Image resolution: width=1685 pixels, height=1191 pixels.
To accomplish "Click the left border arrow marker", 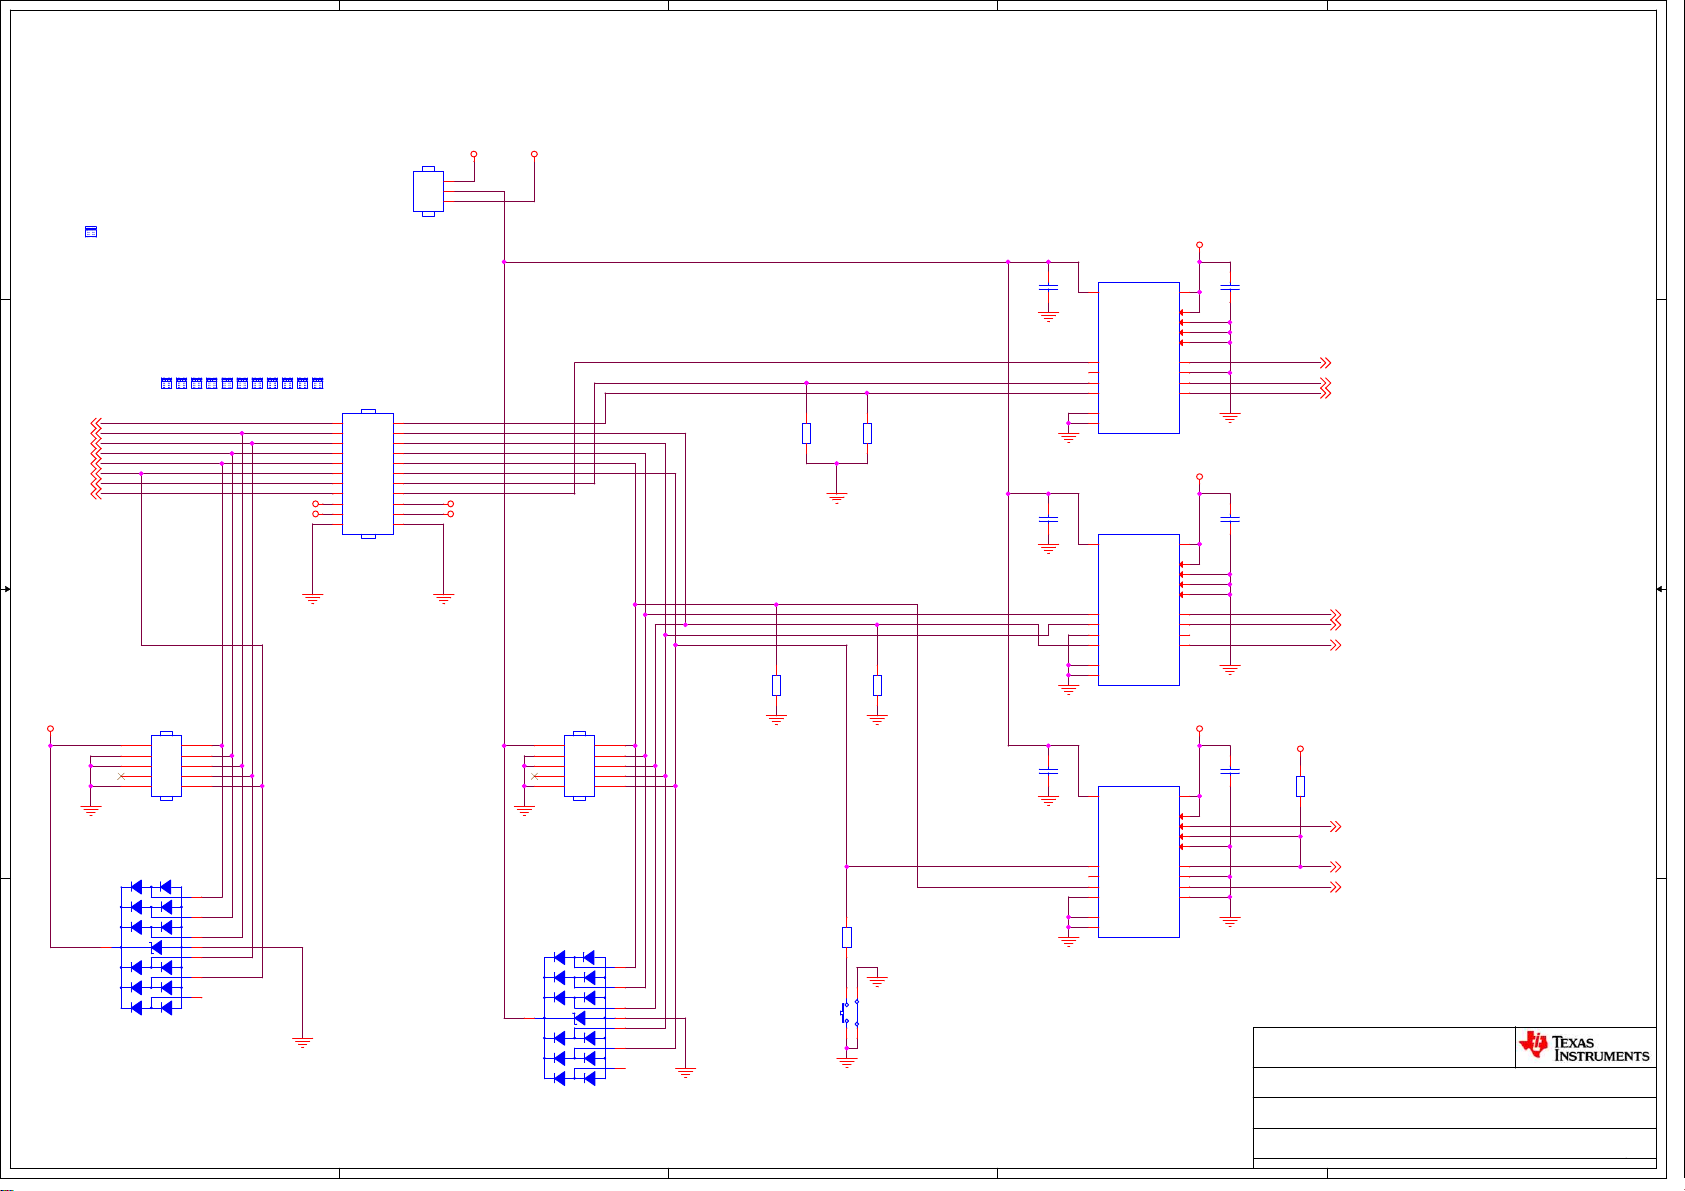I will tap(6, 589).
